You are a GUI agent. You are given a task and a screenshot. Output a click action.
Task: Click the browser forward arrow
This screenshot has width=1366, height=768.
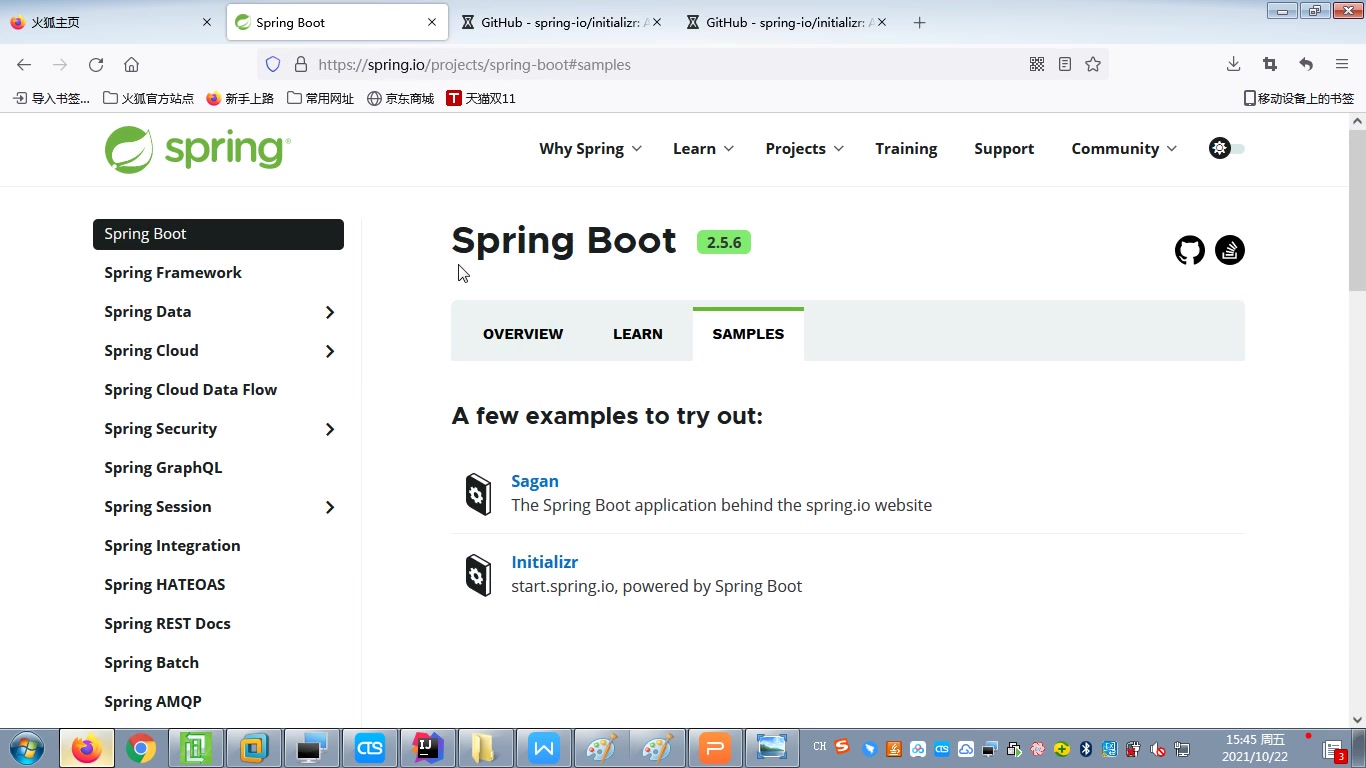tap(60, 65)
